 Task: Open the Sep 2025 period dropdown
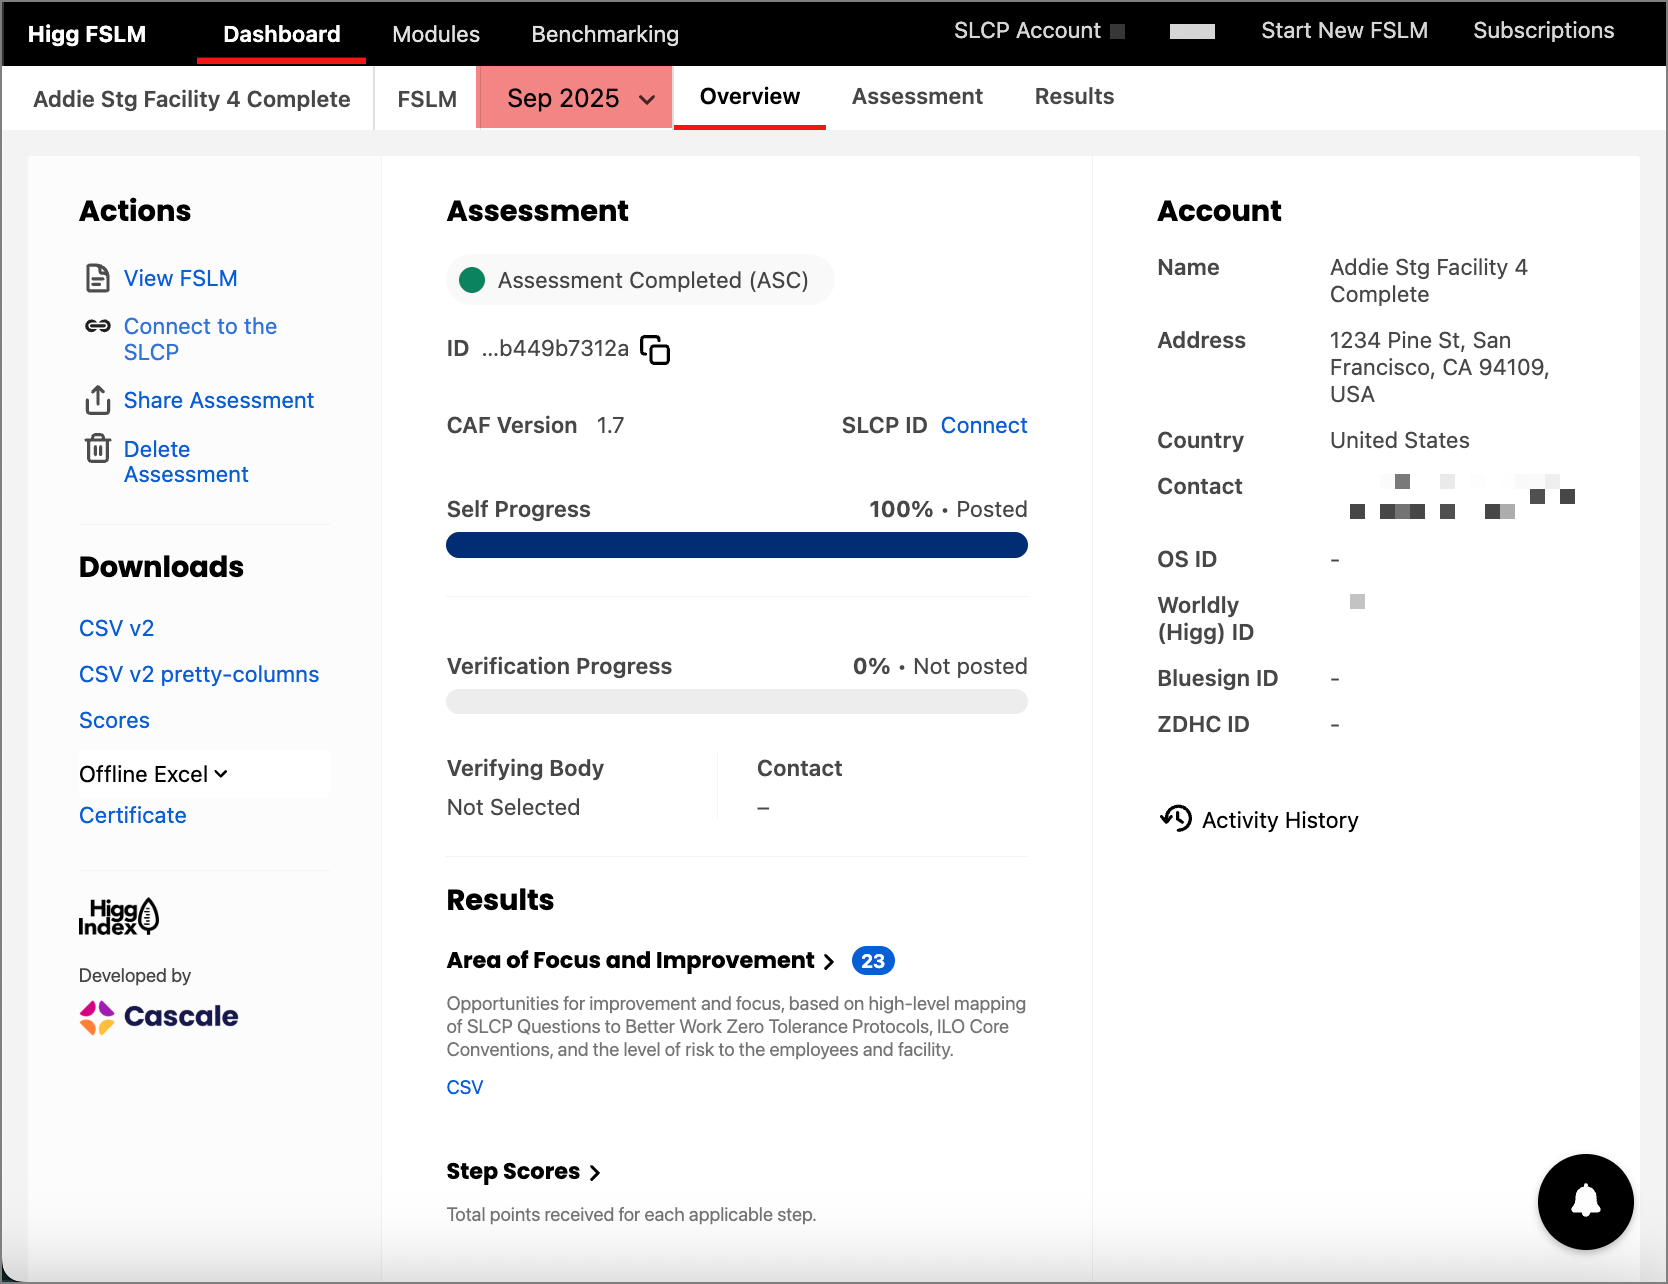pyautogui.click(x=578, y=98)
